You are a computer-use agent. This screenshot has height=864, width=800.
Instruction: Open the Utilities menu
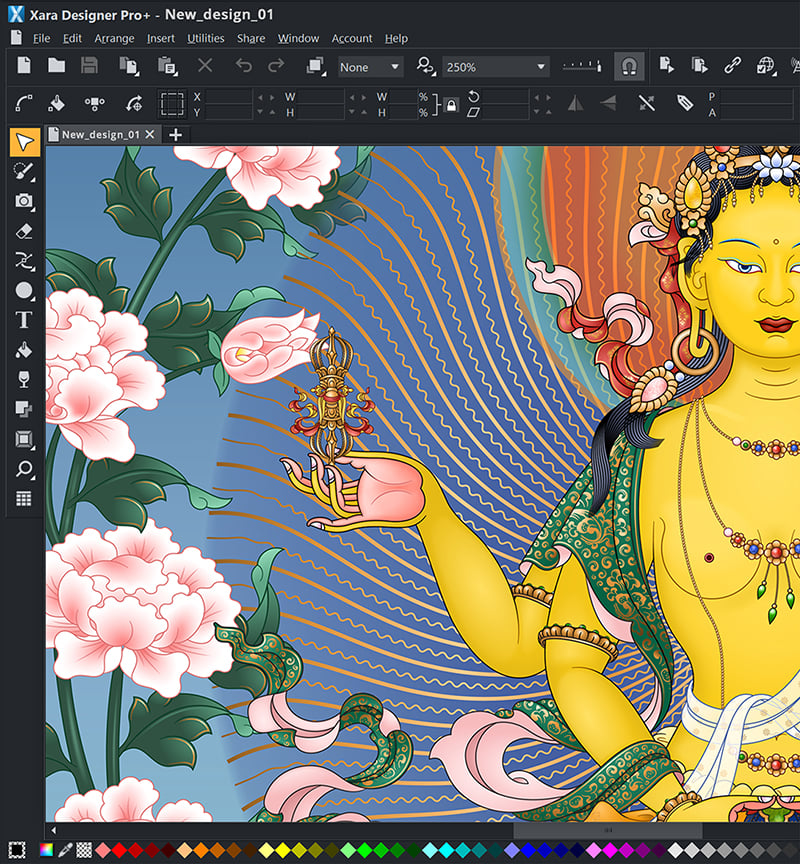coord(205,38)
